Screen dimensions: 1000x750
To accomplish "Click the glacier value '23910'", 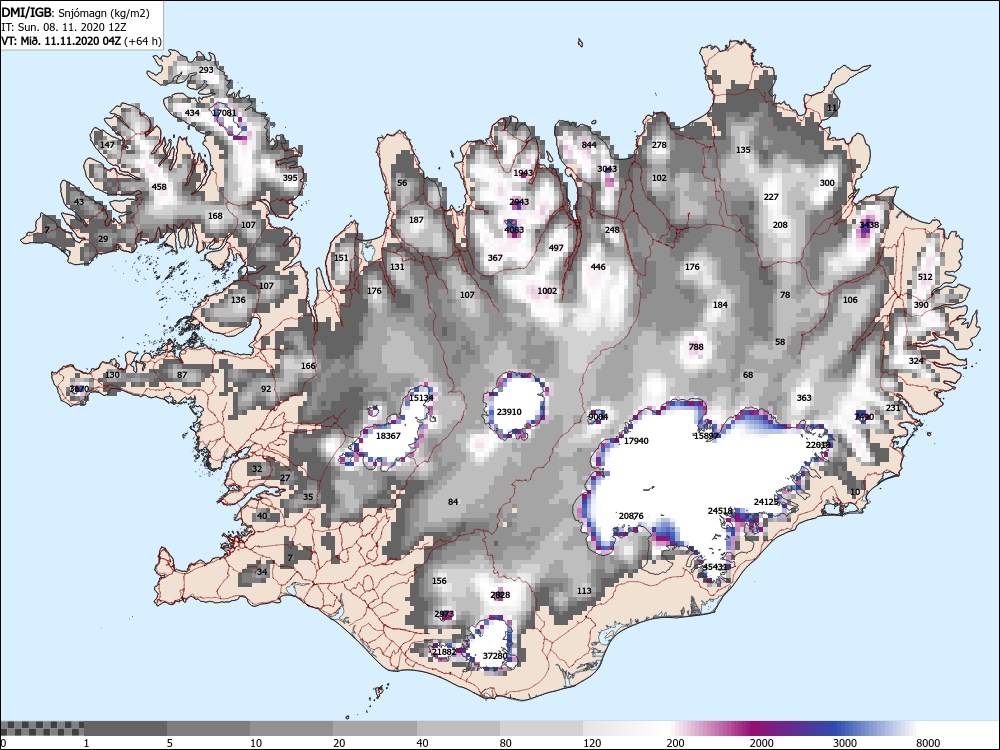I will click(x=509, y=412).
